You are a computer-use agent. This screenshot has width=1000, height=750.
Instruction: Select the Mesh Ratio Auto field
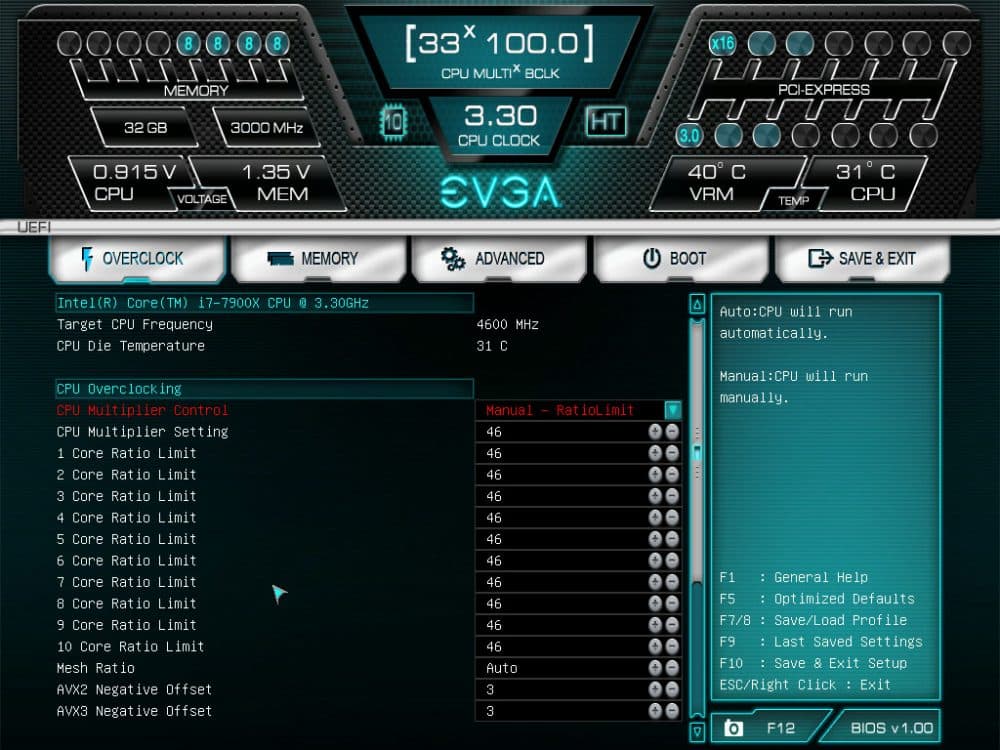click(x=578, y=668)
